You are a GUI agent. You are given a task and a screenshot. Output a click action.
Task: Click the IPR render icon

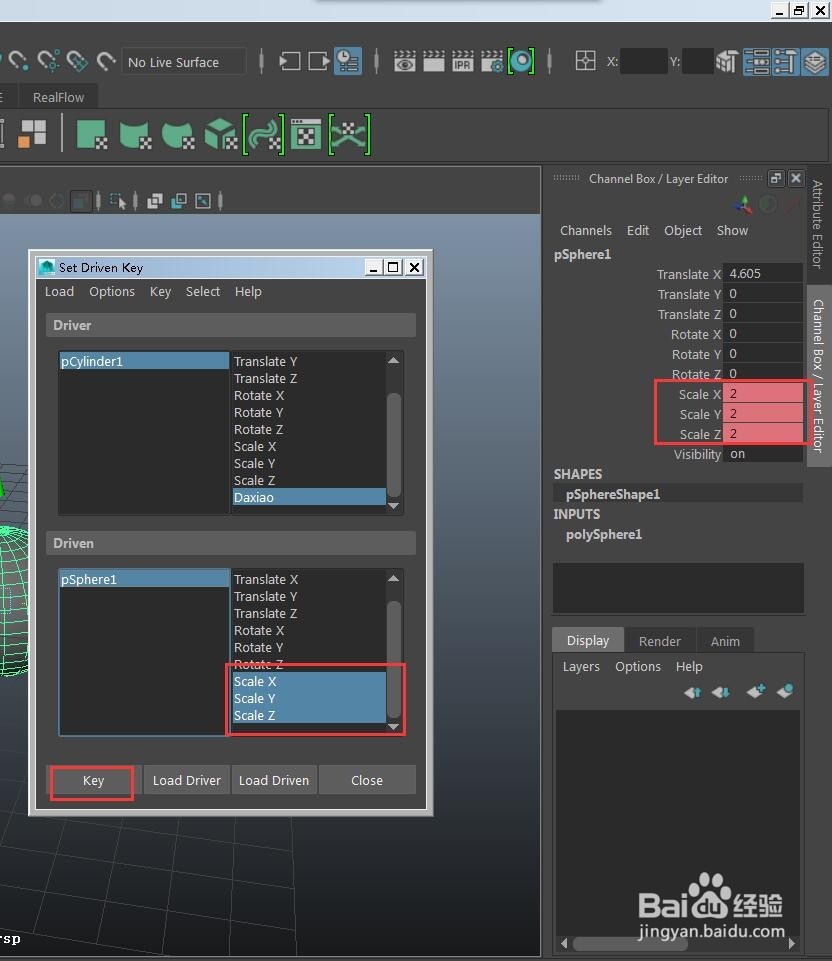[463, 62]
